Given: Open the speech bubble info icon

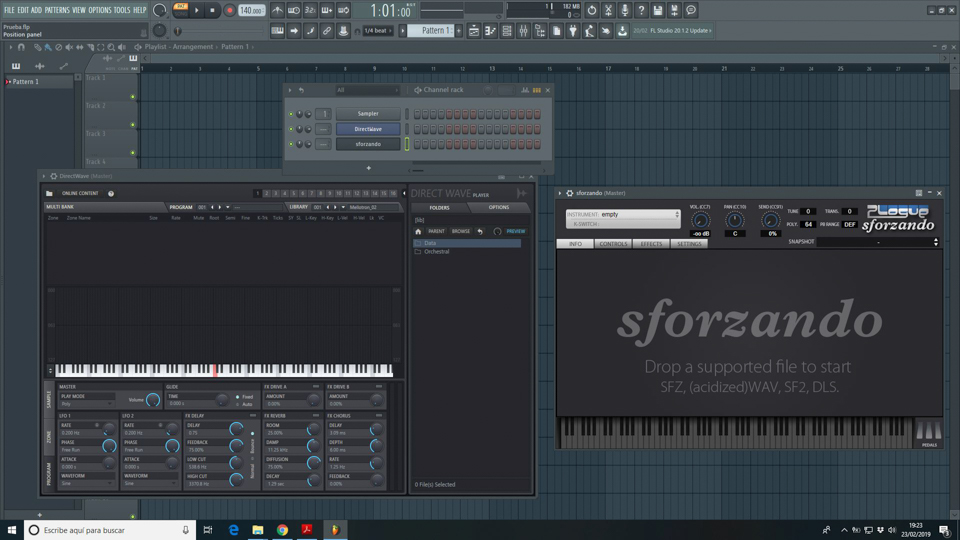Looking at the screenshot, I should pos(691,10).
